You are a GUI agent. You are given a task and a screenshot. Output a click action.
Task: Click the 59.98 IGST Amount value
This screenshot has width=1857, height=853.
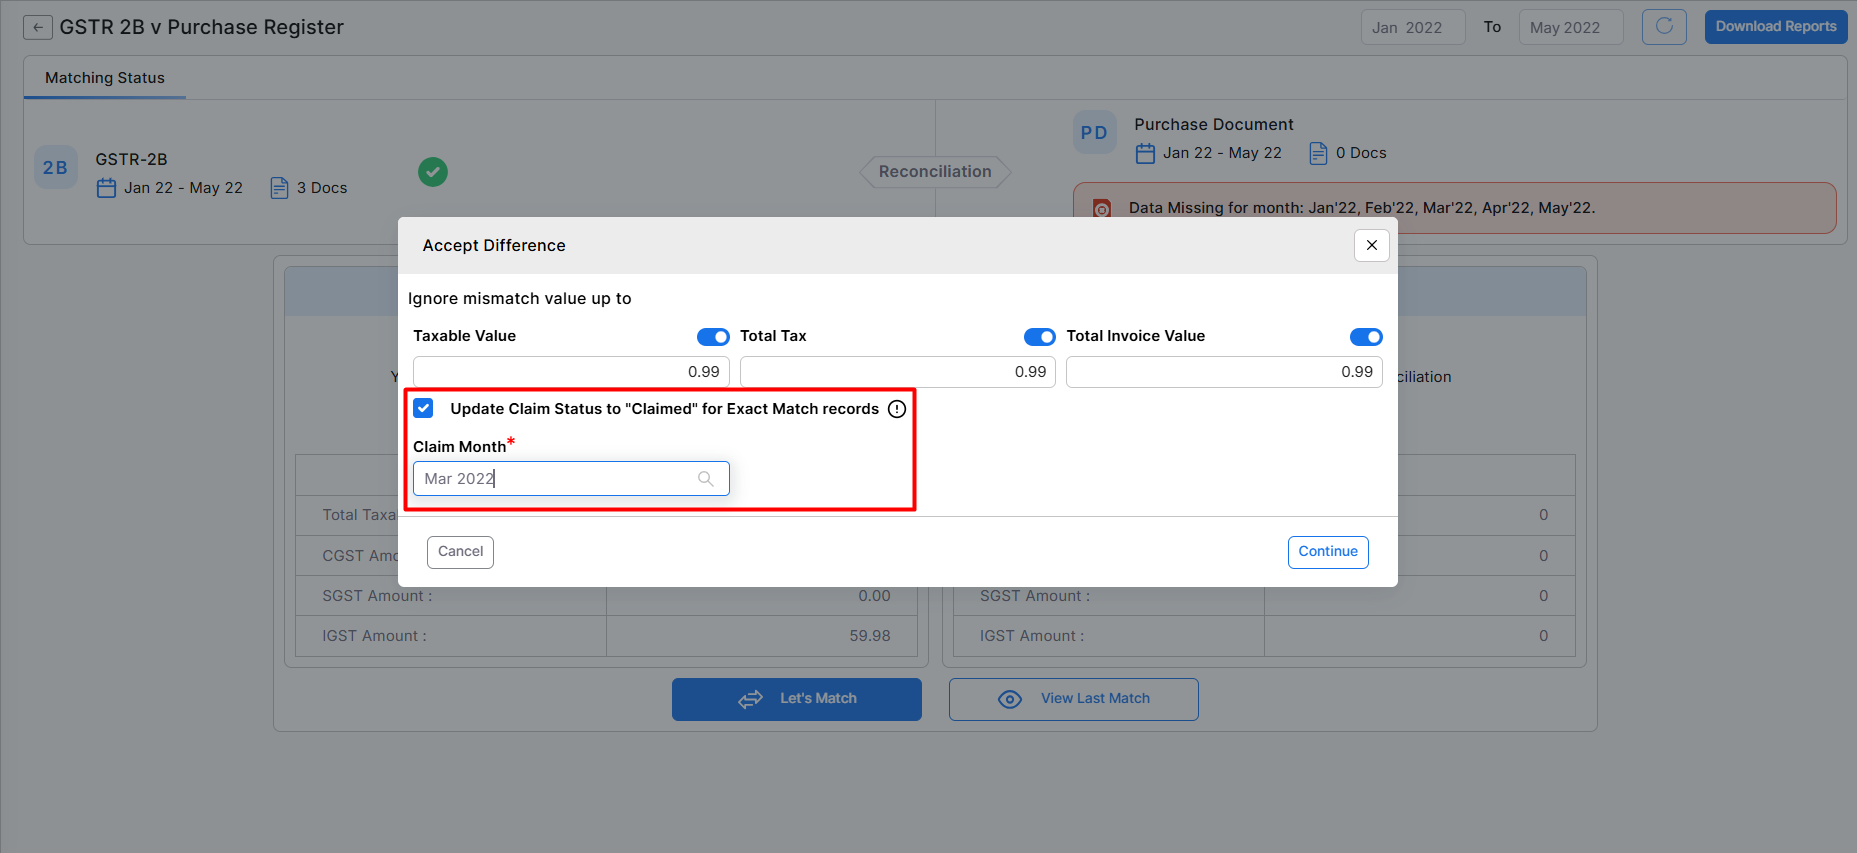click(x=870, y=636)
